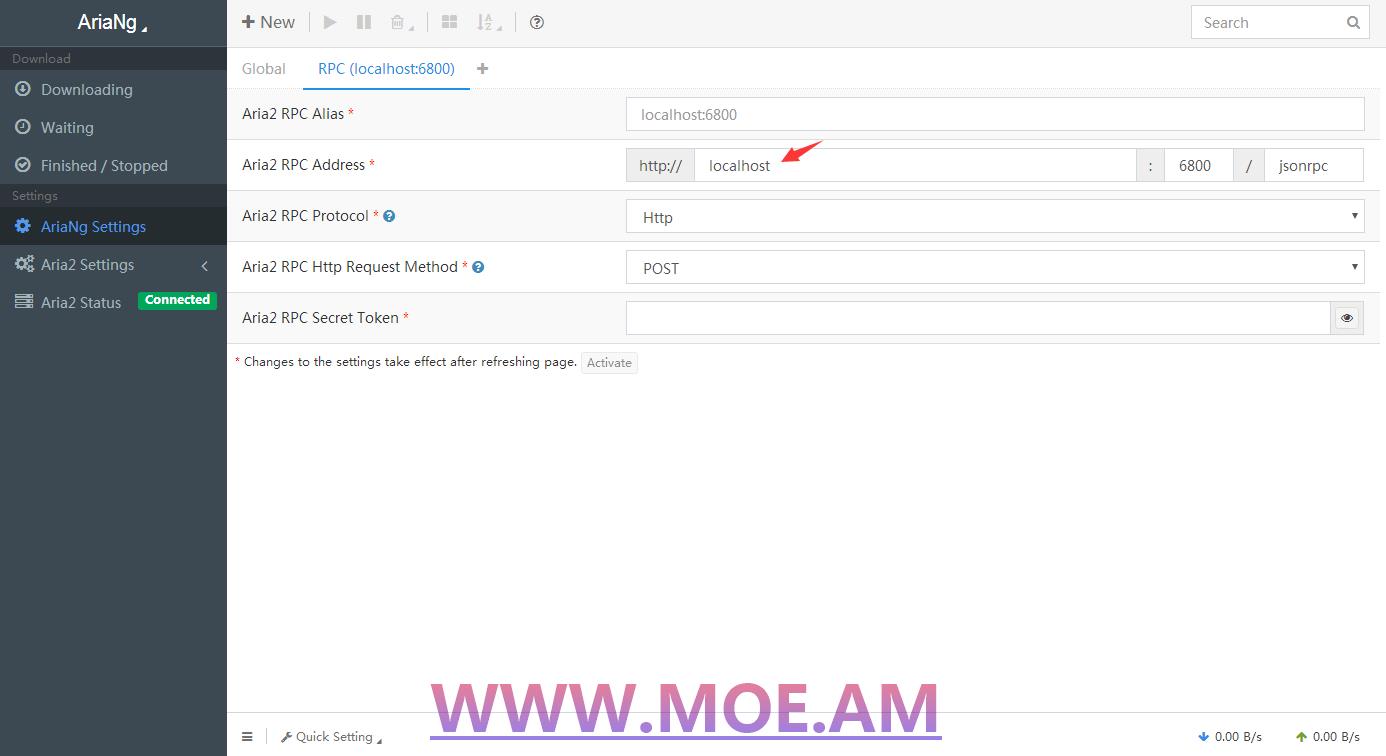Viewport: 1386px width, 756px height.
Task: Edit the 6800 port field
Action: click(x=1198, y=165)
